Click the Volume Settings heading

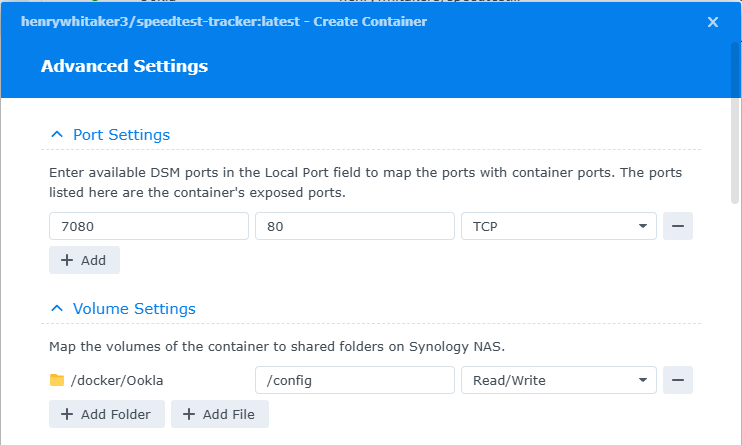(134, 309)
